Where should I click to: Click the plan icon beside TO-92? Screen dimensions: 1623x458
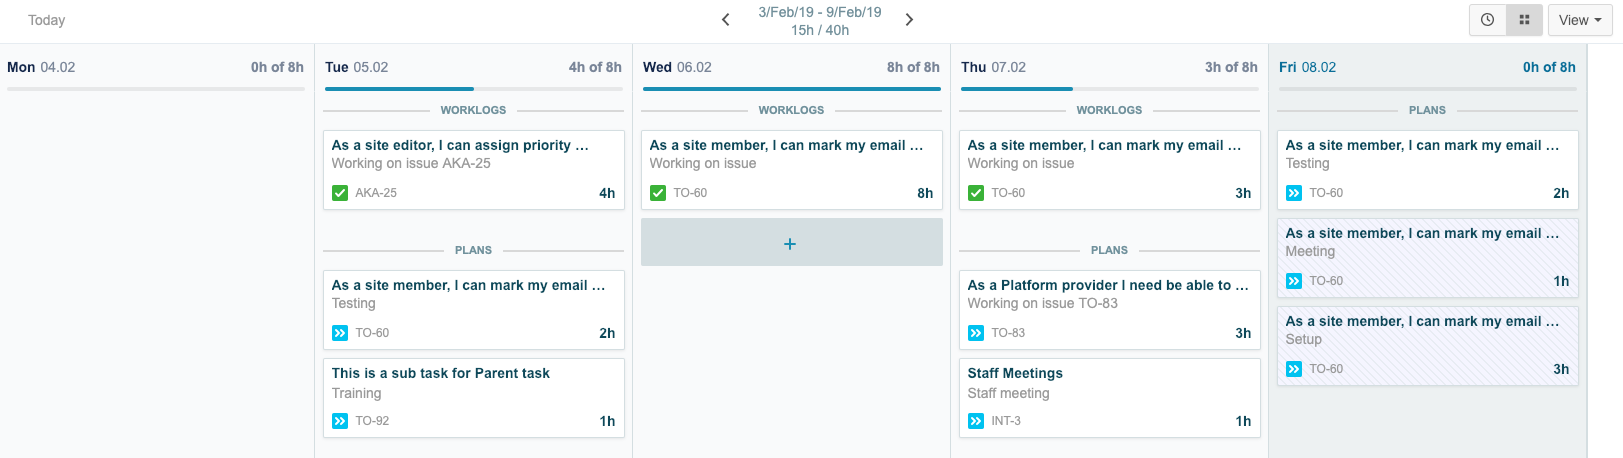(340, 421)
